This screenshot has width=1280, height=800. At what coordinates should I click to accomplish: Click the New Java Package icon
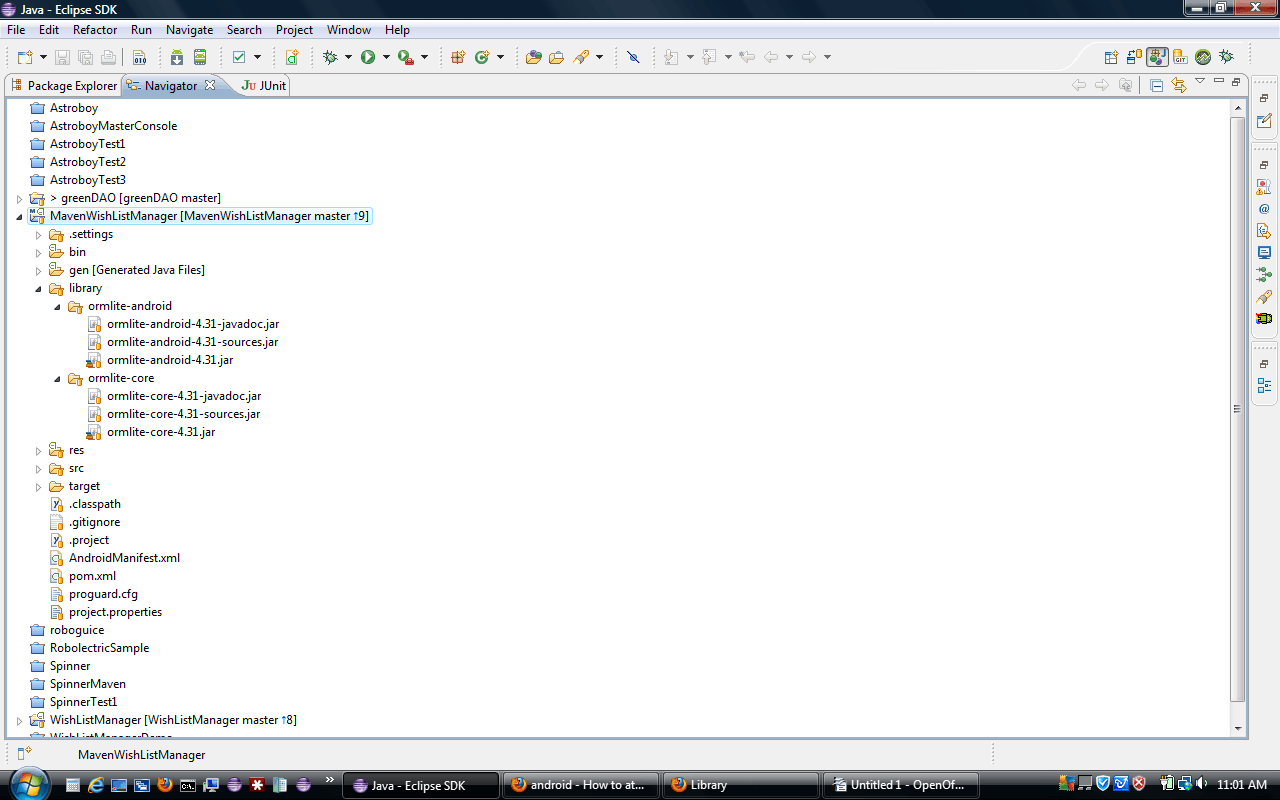(x=458, y=57)
